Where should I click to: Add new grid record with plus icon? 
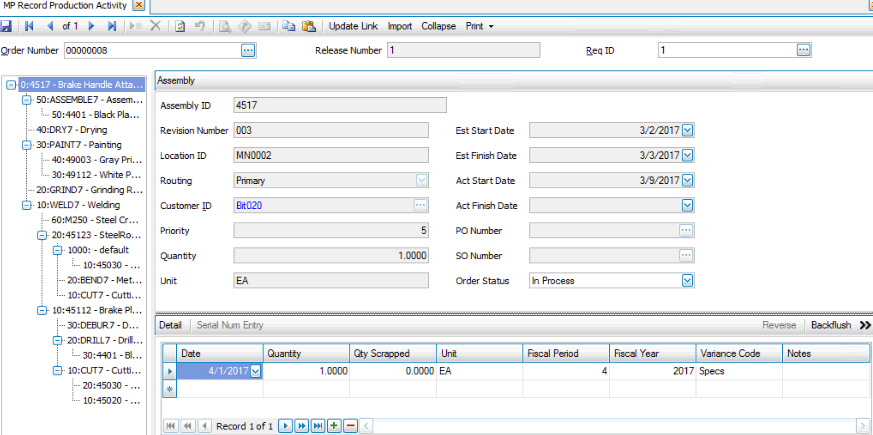334,426
